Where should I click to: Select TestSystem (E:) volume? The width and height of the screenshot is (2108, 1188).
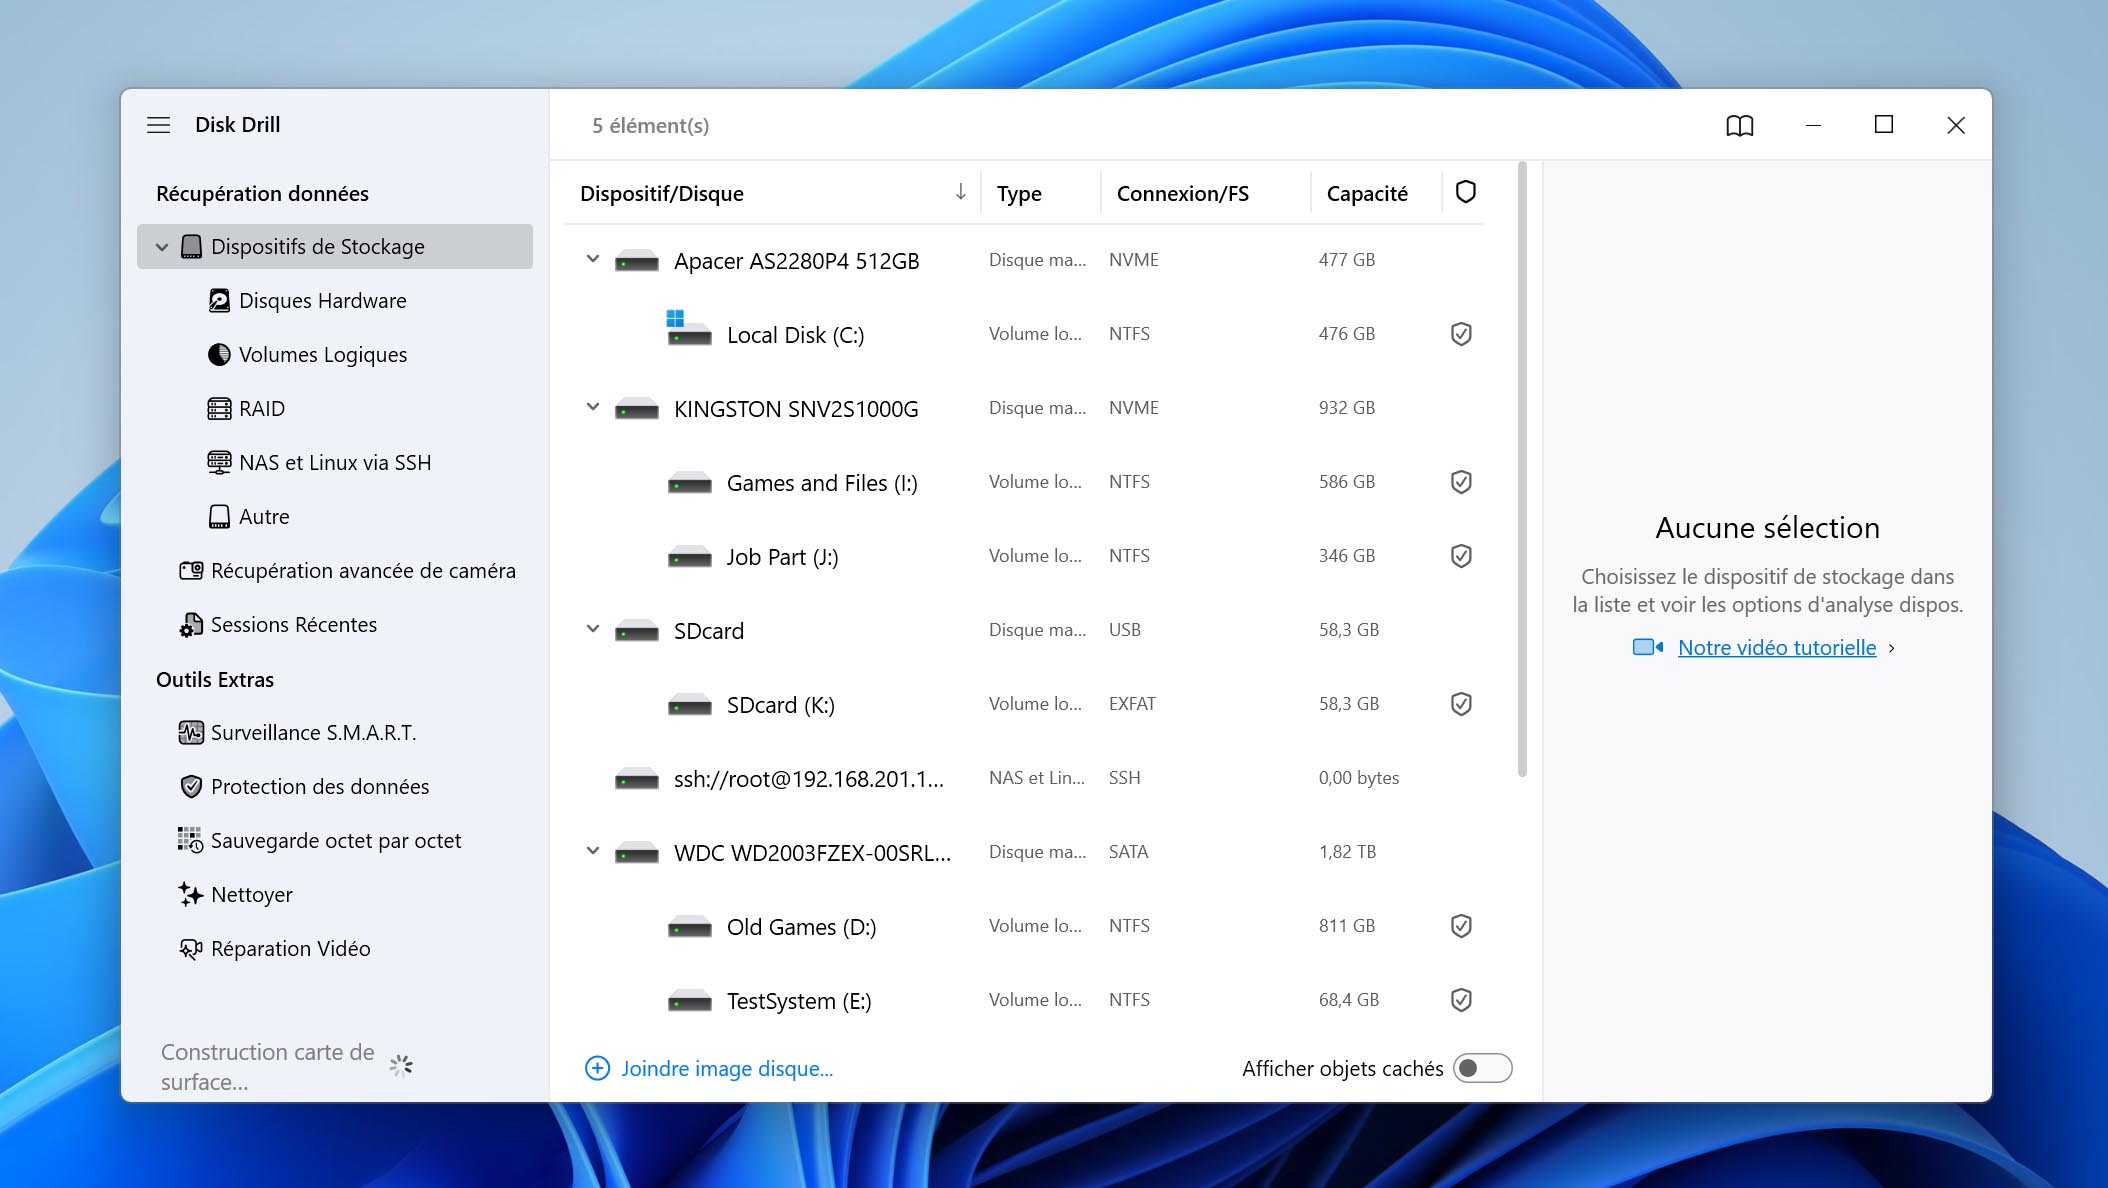[1024, 1000]
